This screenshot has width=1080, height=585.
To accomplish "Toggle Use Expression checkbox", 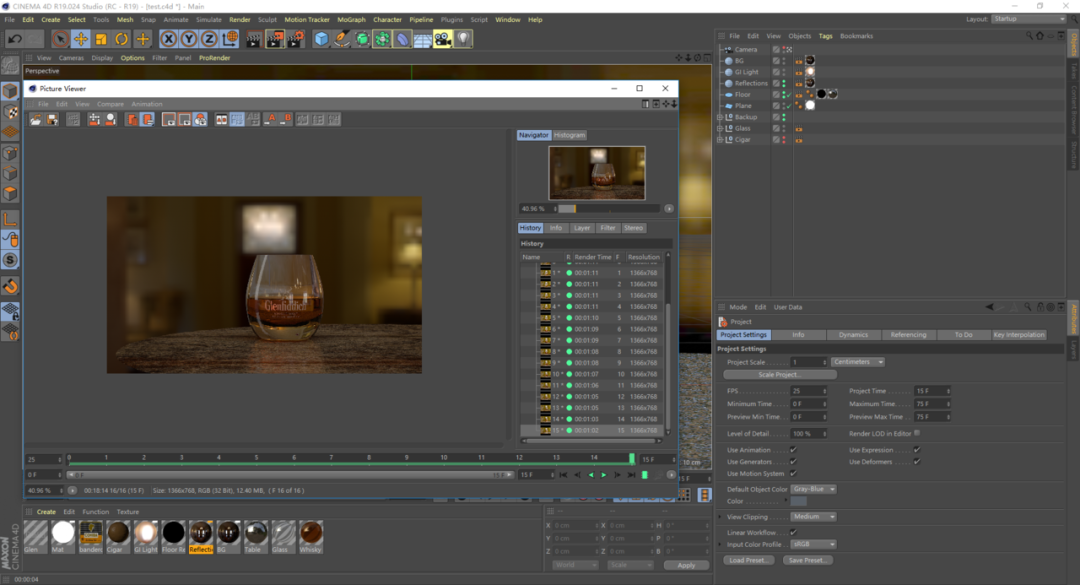I will pyautogui.click(x=917, y=450).
